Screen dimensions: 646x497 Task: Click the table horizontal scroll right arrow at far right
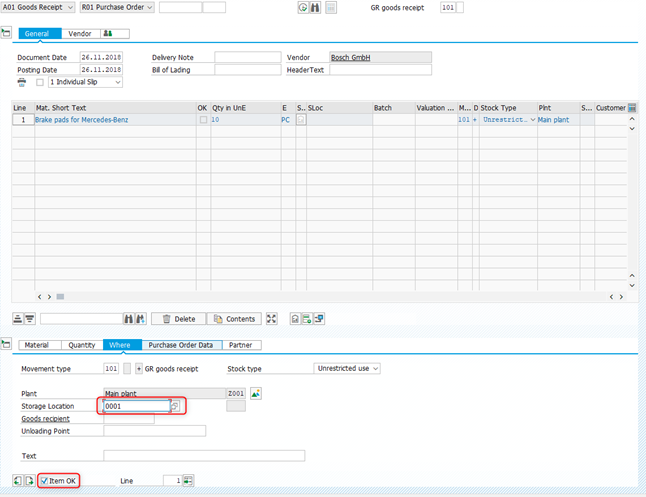pyautogui.click(x=621, y=297)
